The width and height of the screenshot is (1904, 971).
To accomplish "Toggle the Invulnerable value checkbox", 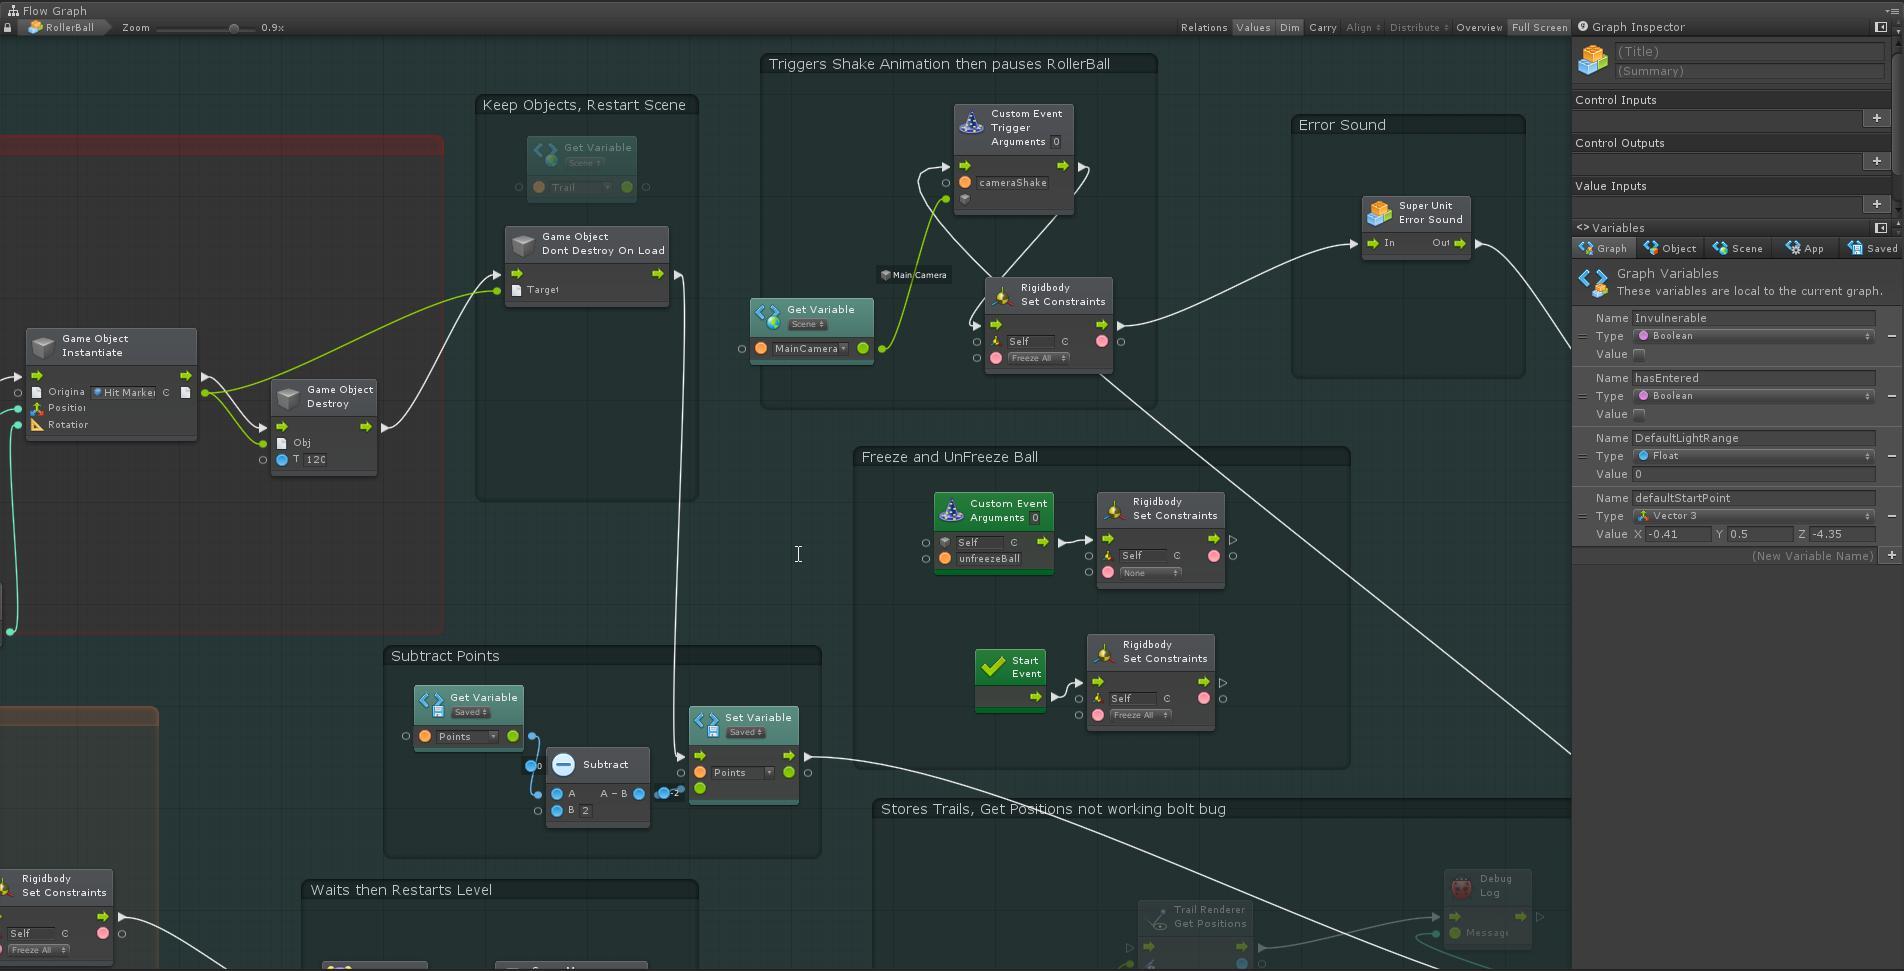I will click(x=1639, y=355).
